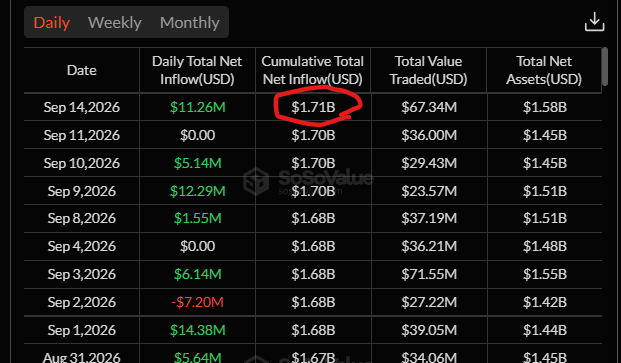Select the $1.67B cumulative inflow value
The height and width of the screenshot is (363, 621).
click(x=313, y=357)
